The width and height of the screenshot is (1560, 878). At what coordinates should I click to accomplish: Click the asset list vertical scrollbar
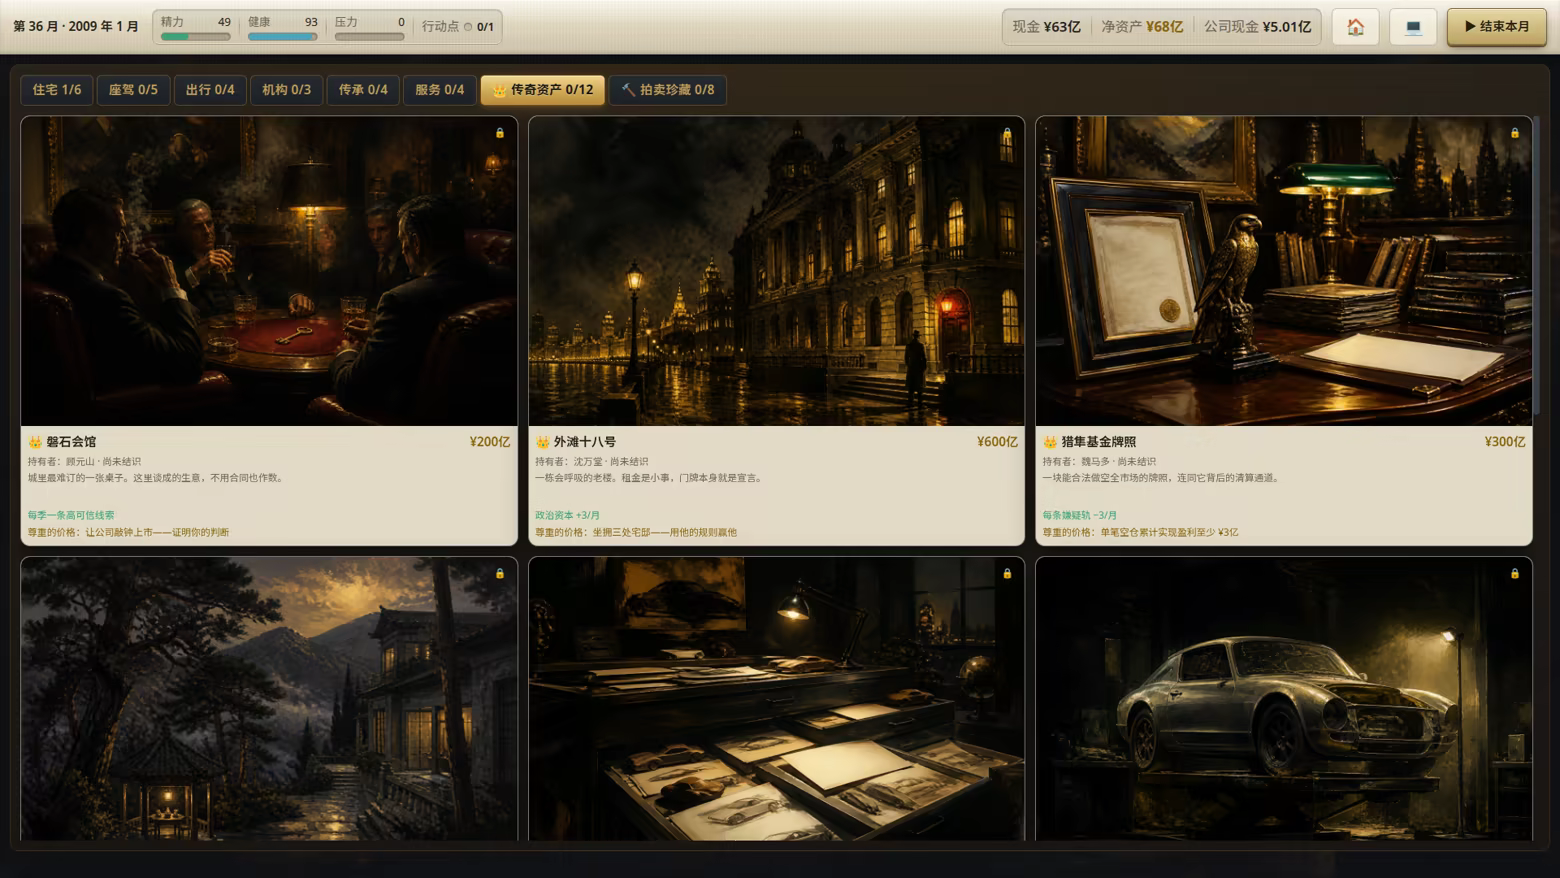[1537, 265]
